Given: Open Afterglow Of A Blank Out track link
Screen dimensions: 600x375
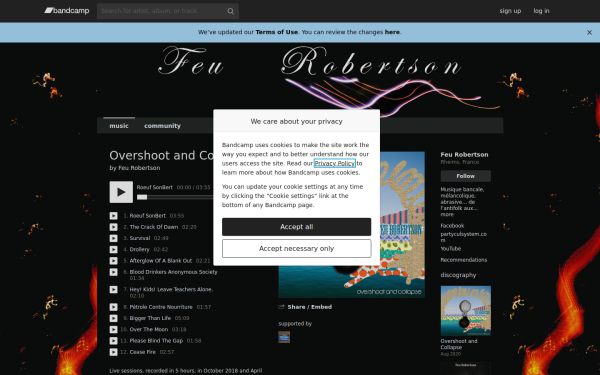Looking at the screenshot, I should pos(161,261).
